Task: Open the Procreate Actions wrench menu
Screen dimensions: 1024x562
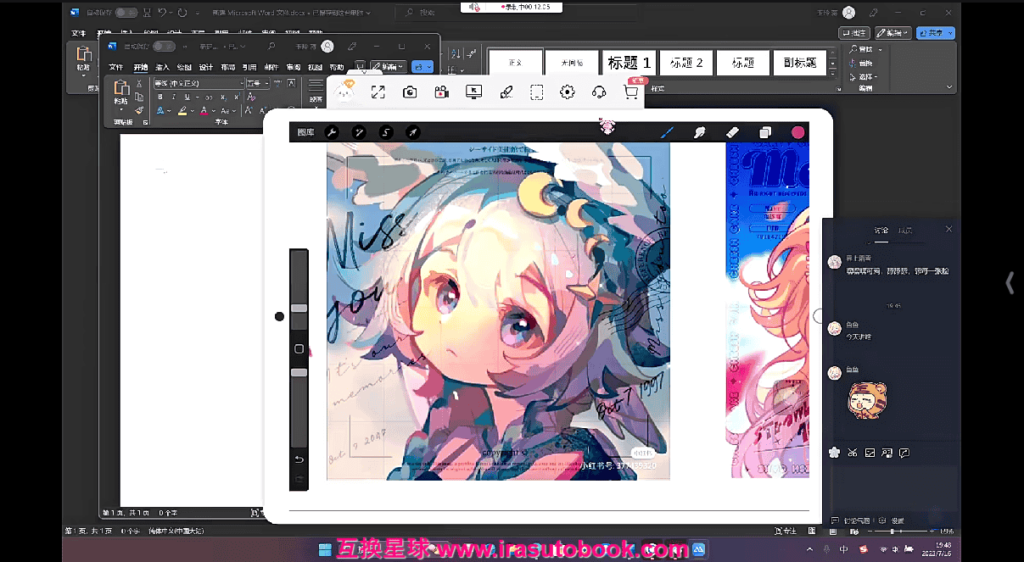Action: 332,133
